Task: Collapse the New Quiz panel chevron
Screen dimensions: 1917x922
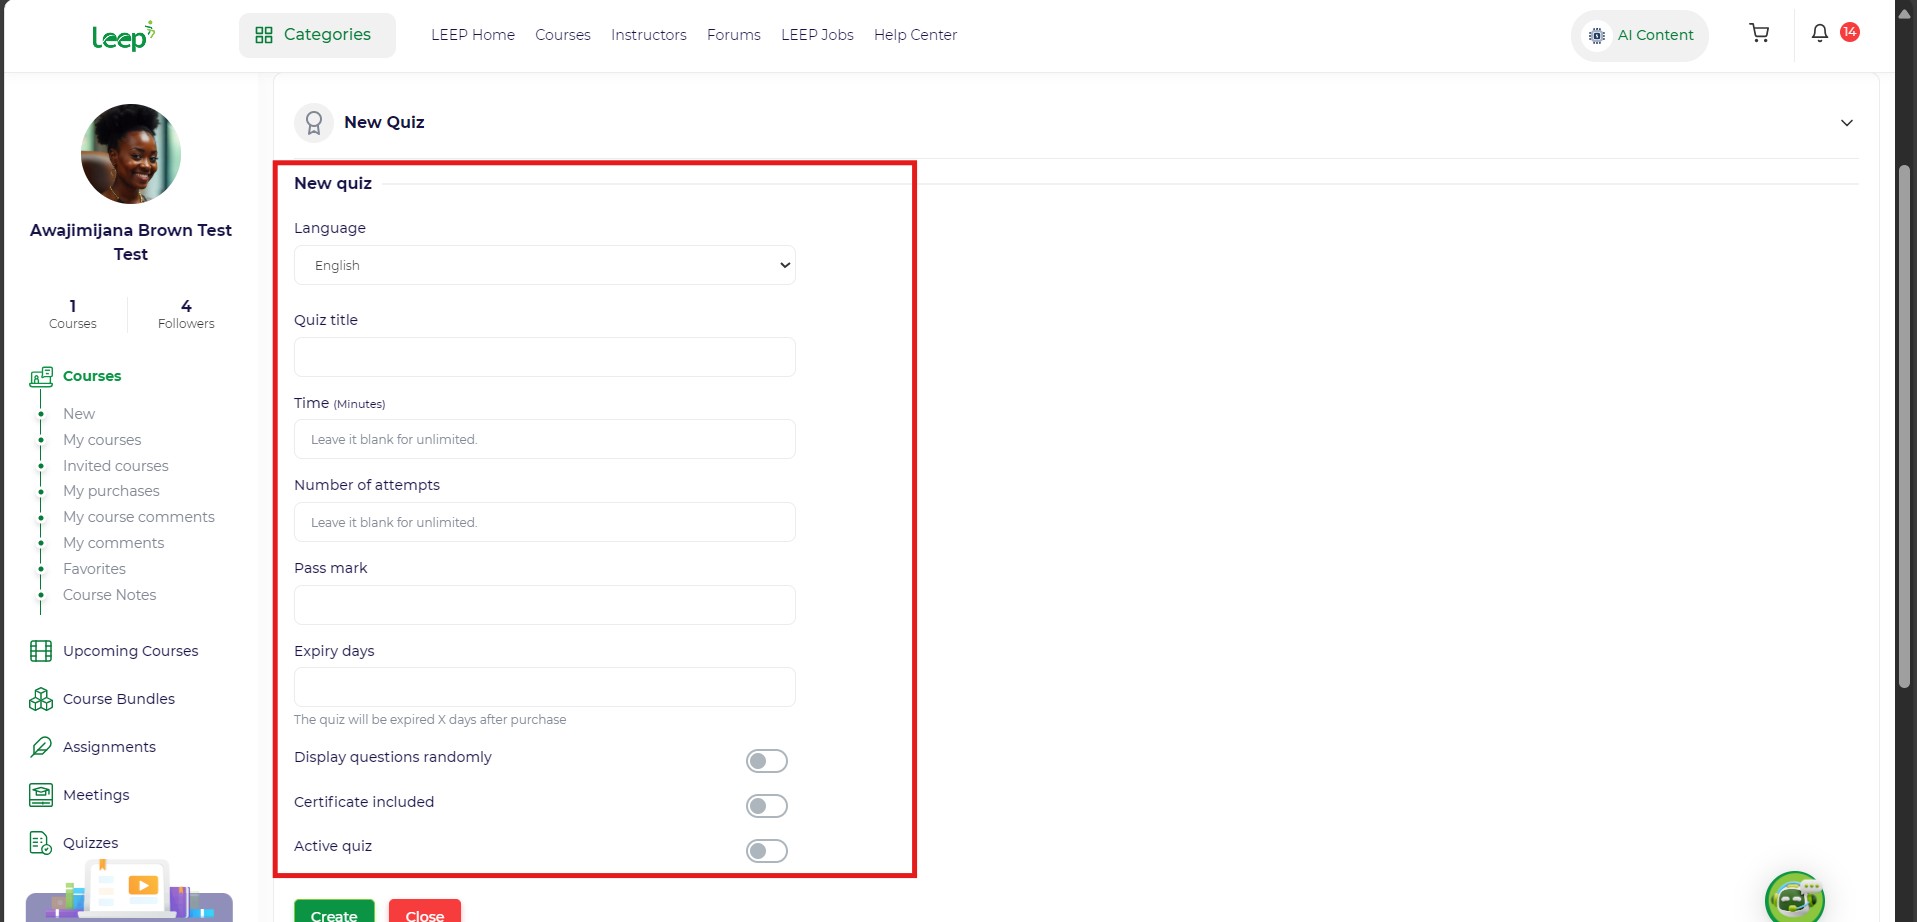Action: 1846,123
